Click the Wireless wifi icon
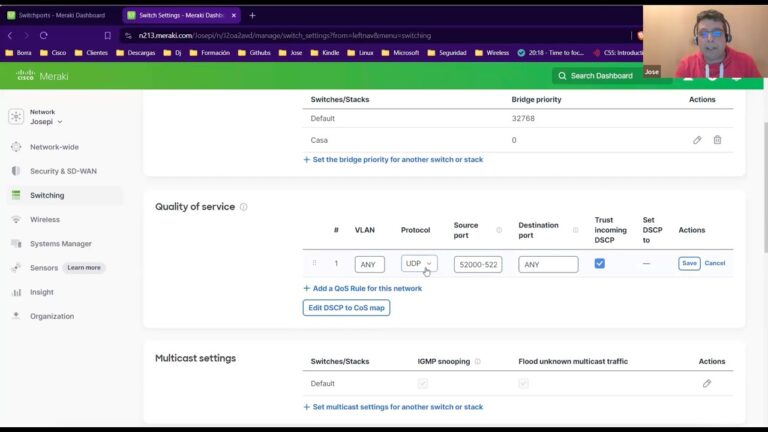This screenshot has width=768, height=432. tap(16, 219)
